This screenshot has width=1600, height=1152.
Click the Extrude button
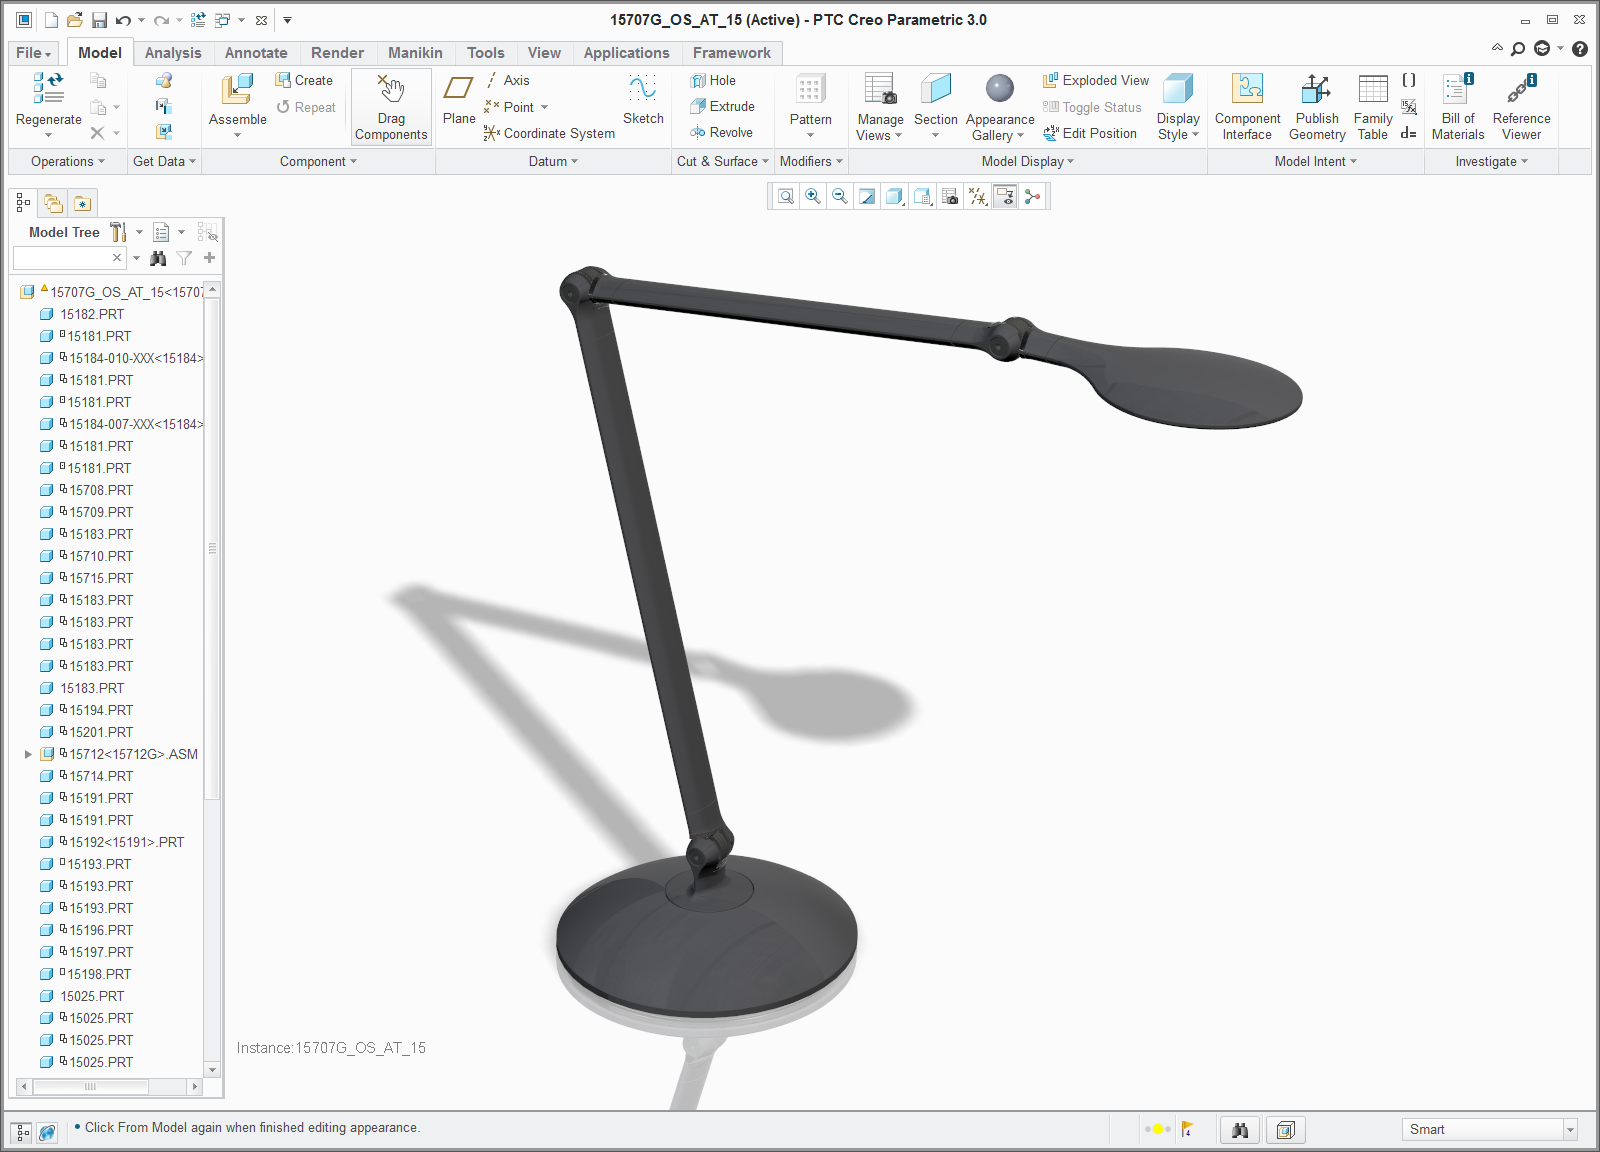[x=722, y=106]
